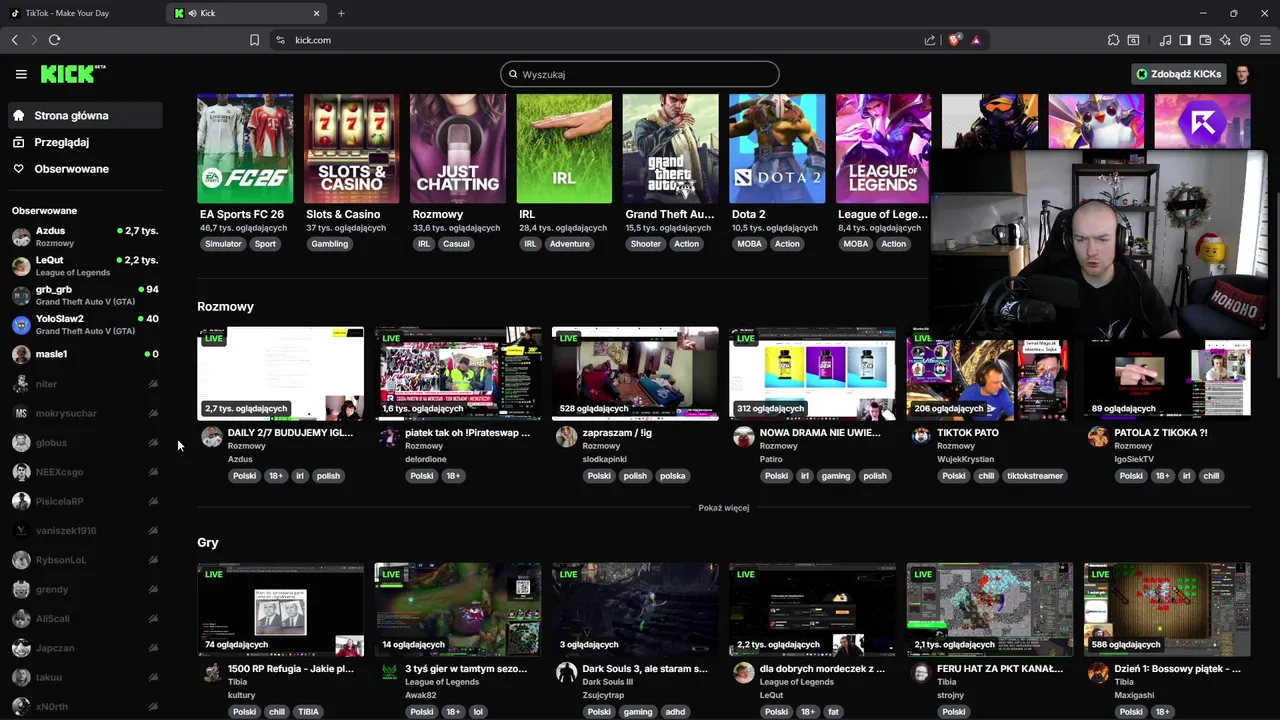Open followed channel masle1 in sidebar
The image size is (1280, 720).
pos(84,354)
